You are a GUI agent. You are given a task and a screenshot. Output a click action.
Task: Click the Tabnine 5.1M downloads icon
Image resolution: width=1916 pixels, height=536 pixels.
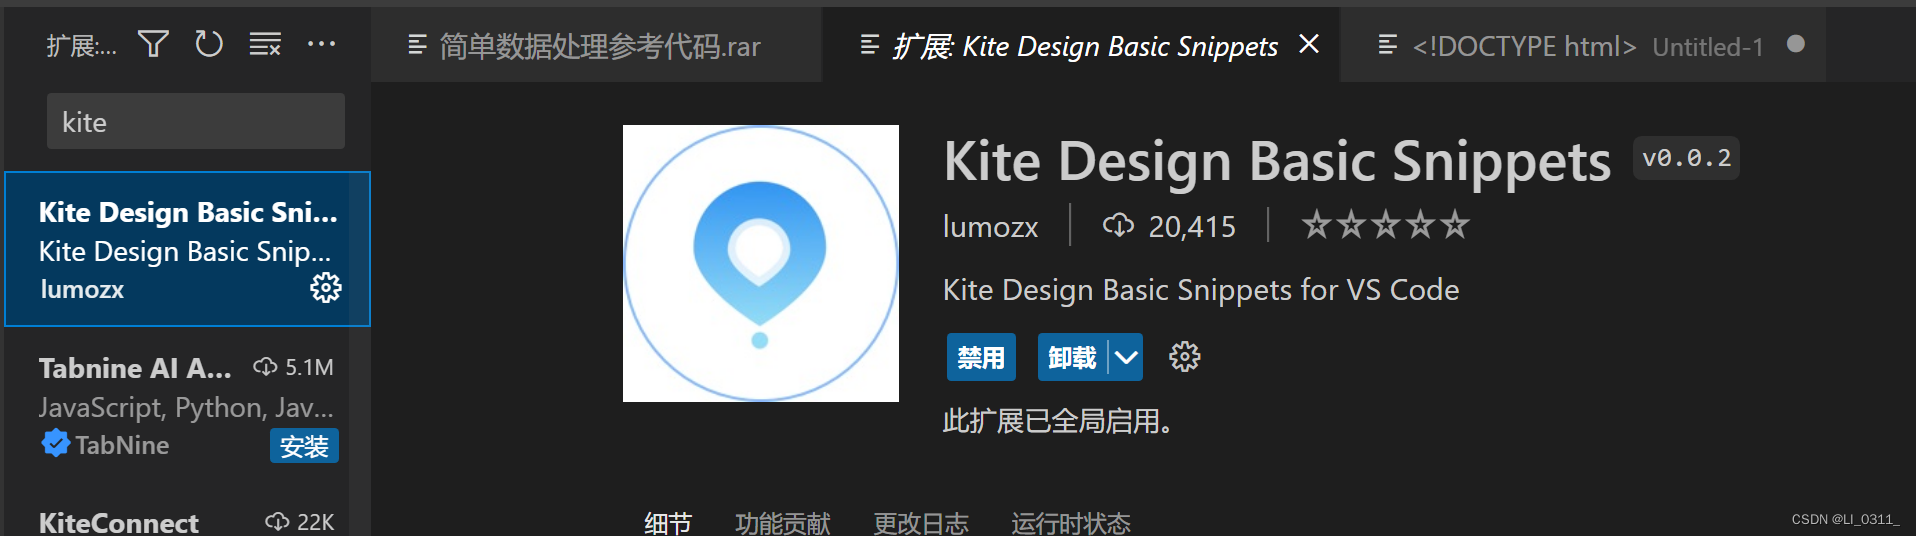[x=265, y=367]
